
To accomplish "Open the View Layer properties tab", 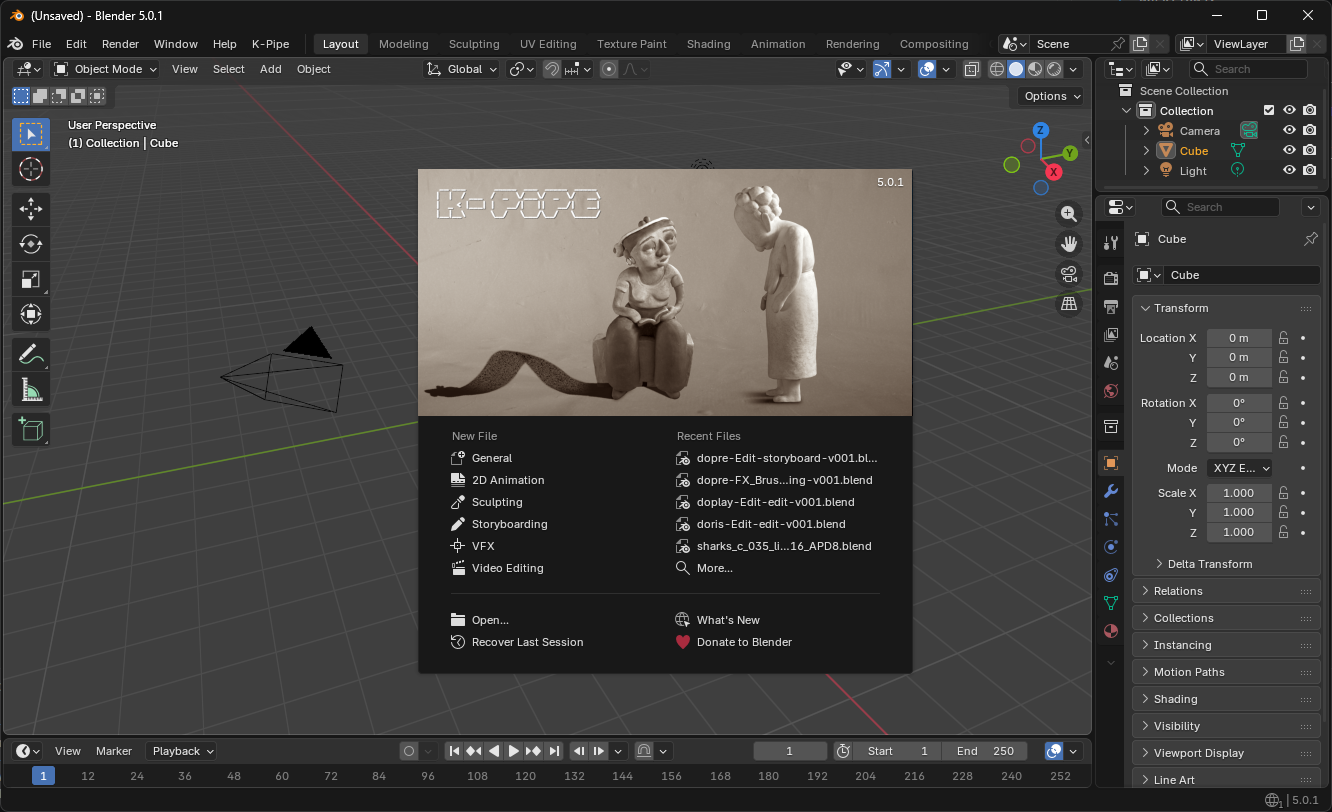I will coord(1110,334).
